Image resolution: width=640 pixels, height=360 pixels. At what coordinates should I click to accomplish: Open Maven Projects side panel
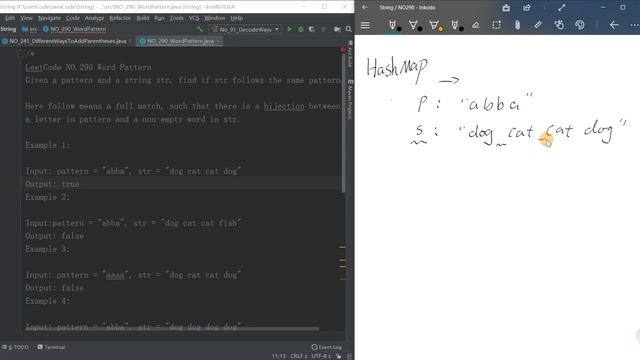pos(350,99)
